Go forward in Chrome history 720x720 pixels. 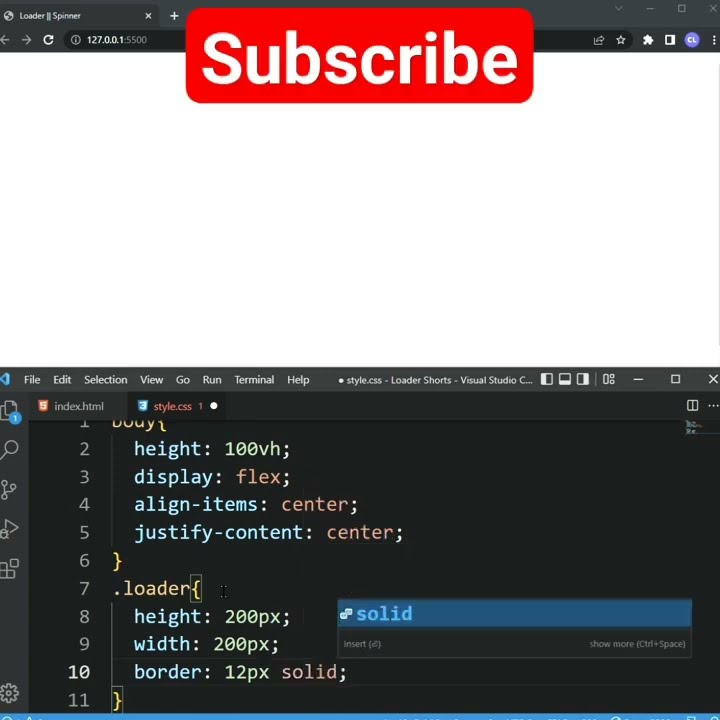pyautogui.click(x=27, y=40)
